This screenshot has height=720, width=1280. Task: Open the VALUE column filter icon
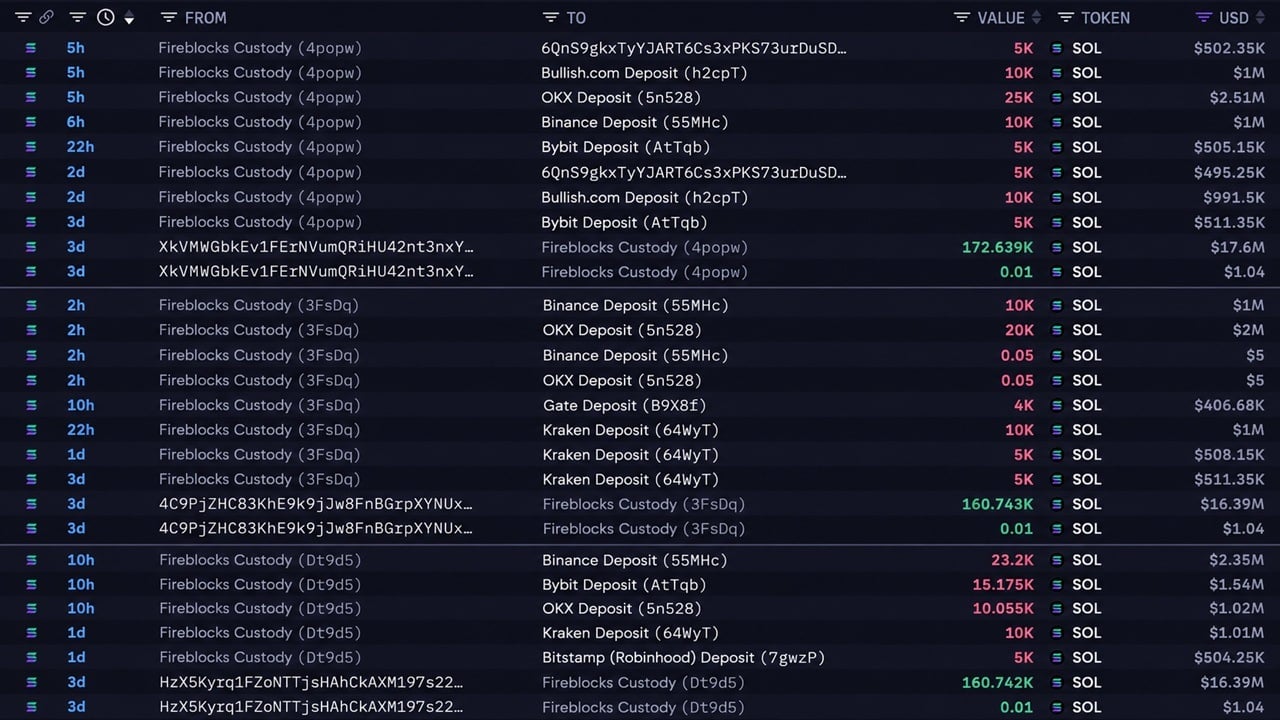click(962, 17)
